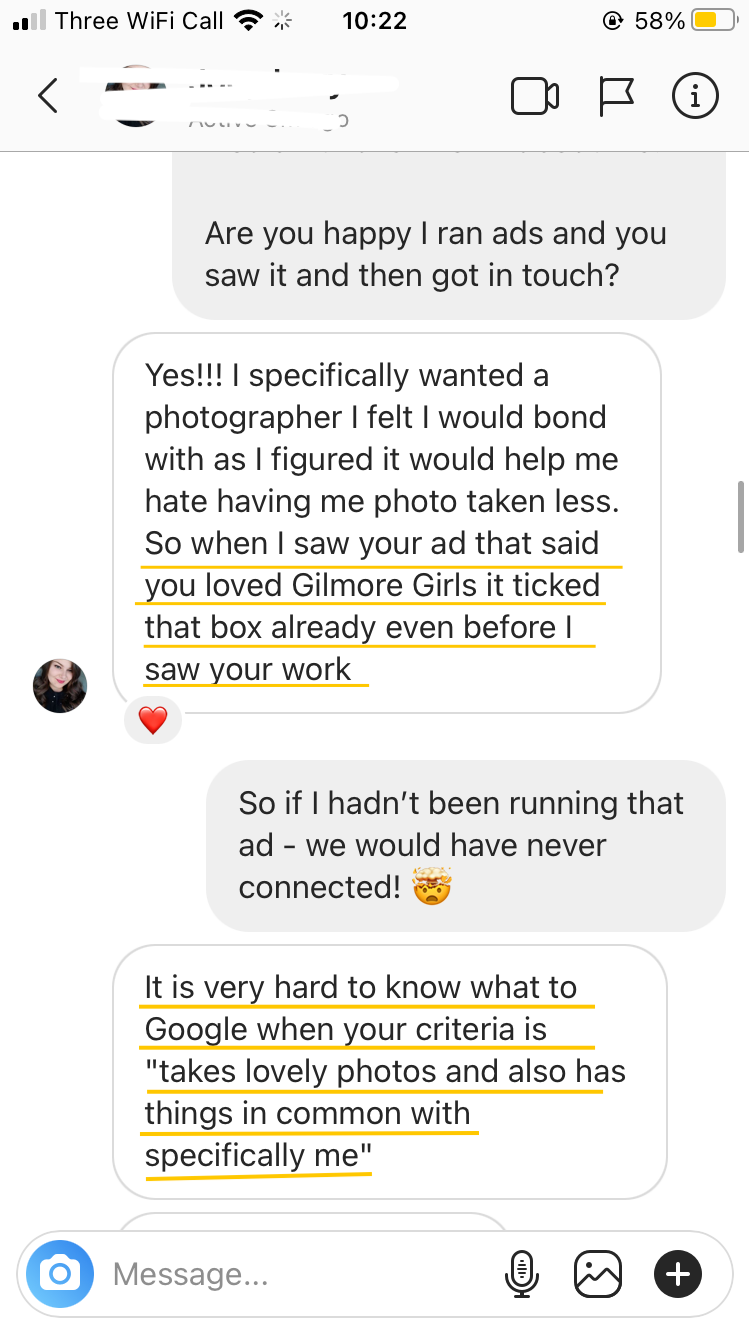Tap the plus button for more options
749x1333 pixels.
point(678,1274)
